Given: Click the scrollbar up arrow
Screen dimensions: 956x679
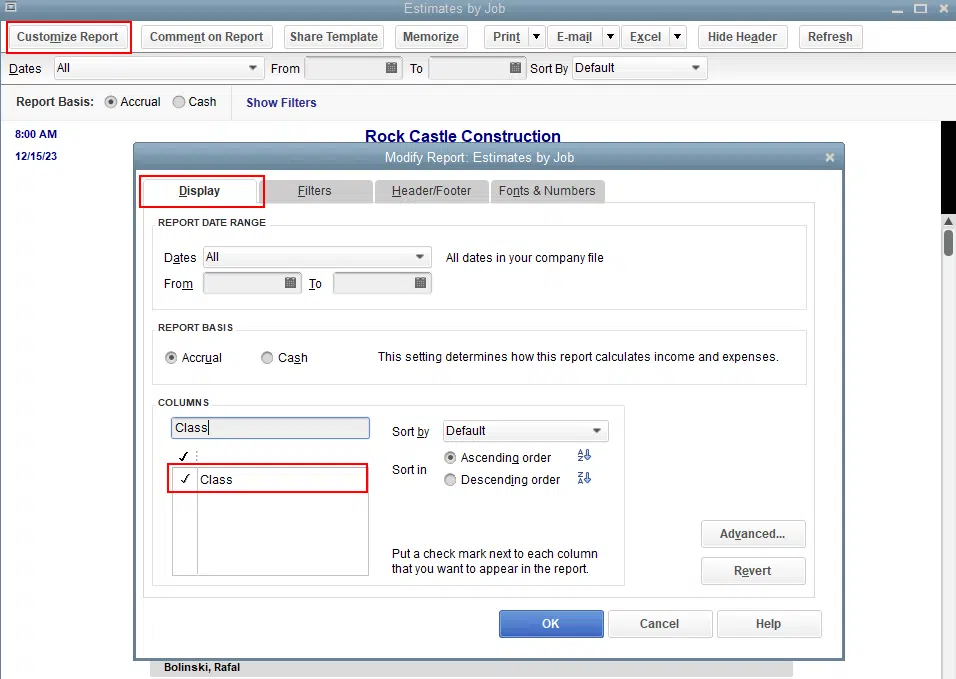Looking at the screenshot, I should (x=948, y=221).
